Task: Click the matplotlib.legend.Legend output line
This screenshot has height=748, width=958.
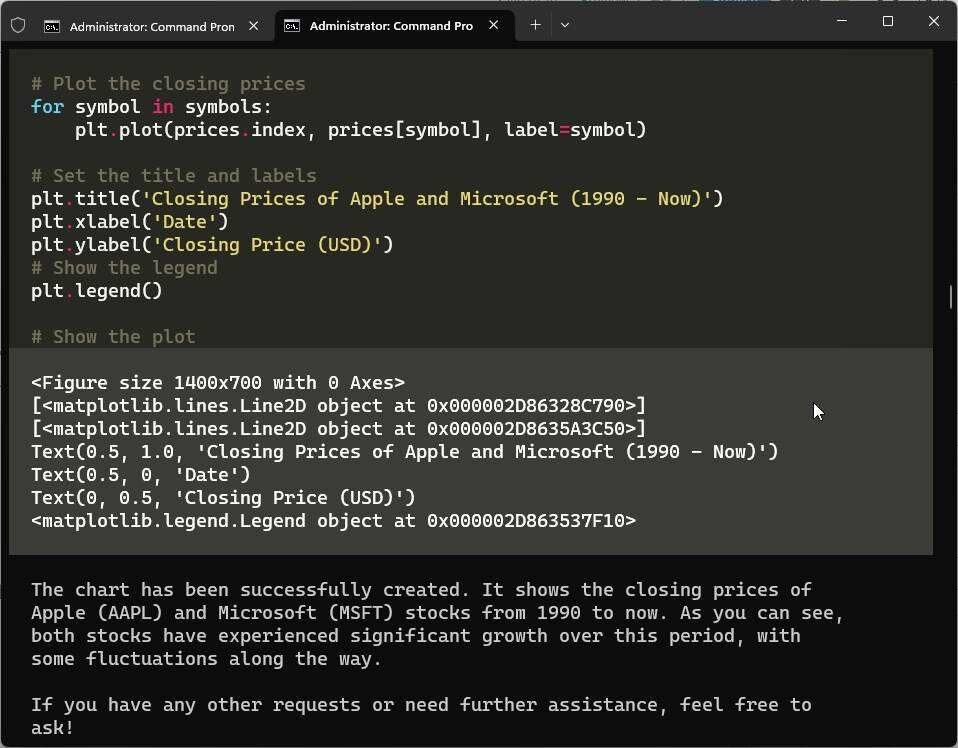Action: click(333, 521)
